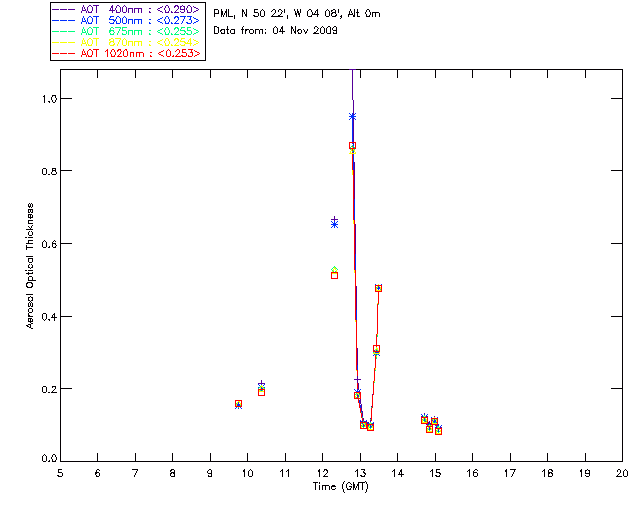The height and width of the screenshot is (512, 640).
Task: Click the first data marker at time 14.7
Action: coord(424,420)
